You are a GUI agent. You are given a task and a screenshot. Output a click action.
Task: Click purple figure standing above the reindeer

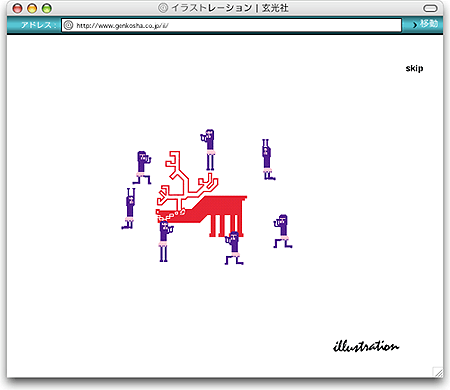pyautogui.click(x=209, y=150)
